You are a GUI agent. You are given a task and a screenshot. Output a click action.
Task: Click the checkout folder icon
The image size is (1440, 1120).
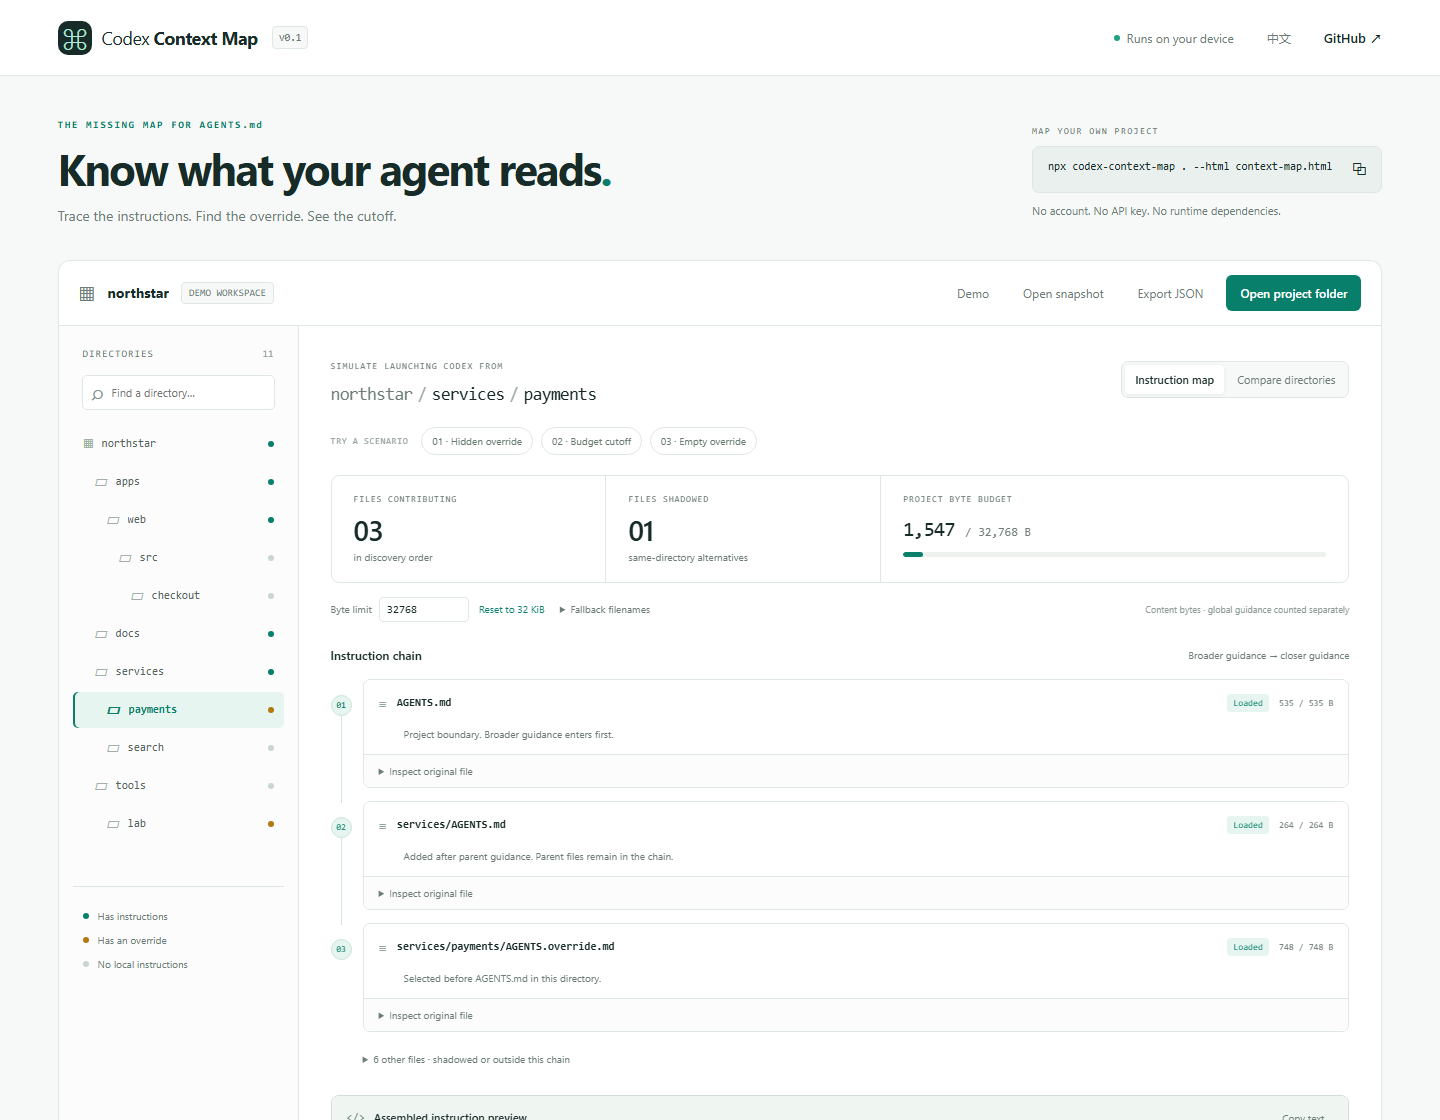137,596
